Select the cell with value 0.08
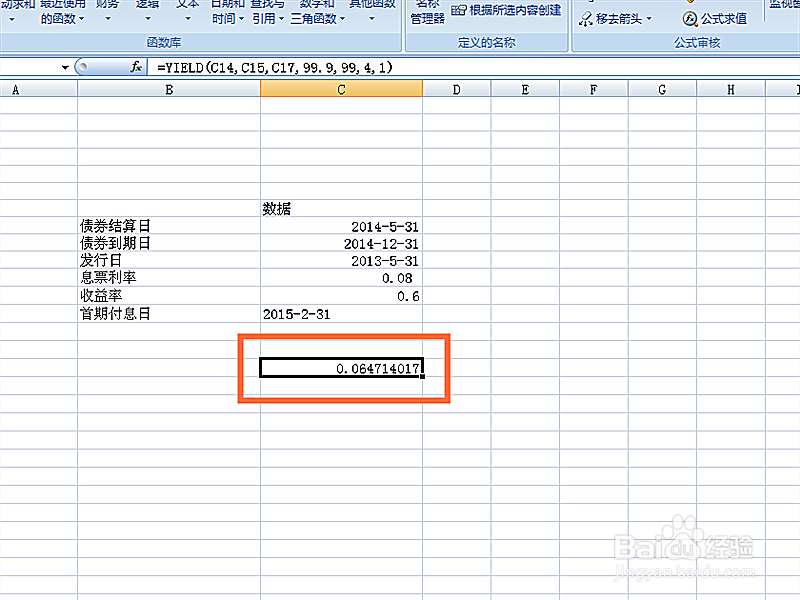 point(341,278)
